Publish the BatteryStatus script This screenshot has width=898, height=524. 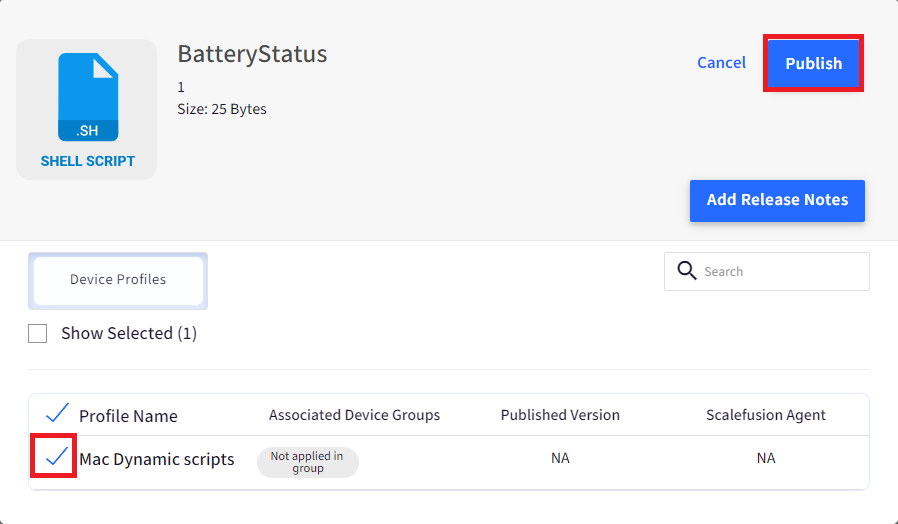click(813, 63)
